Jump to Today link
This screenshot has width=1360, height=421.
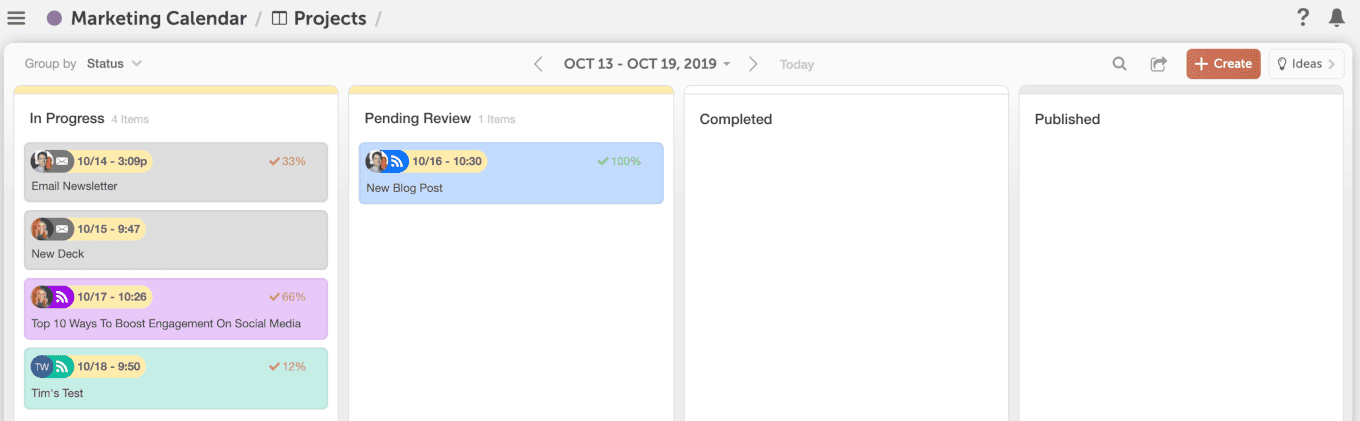(x=797, y=65)
